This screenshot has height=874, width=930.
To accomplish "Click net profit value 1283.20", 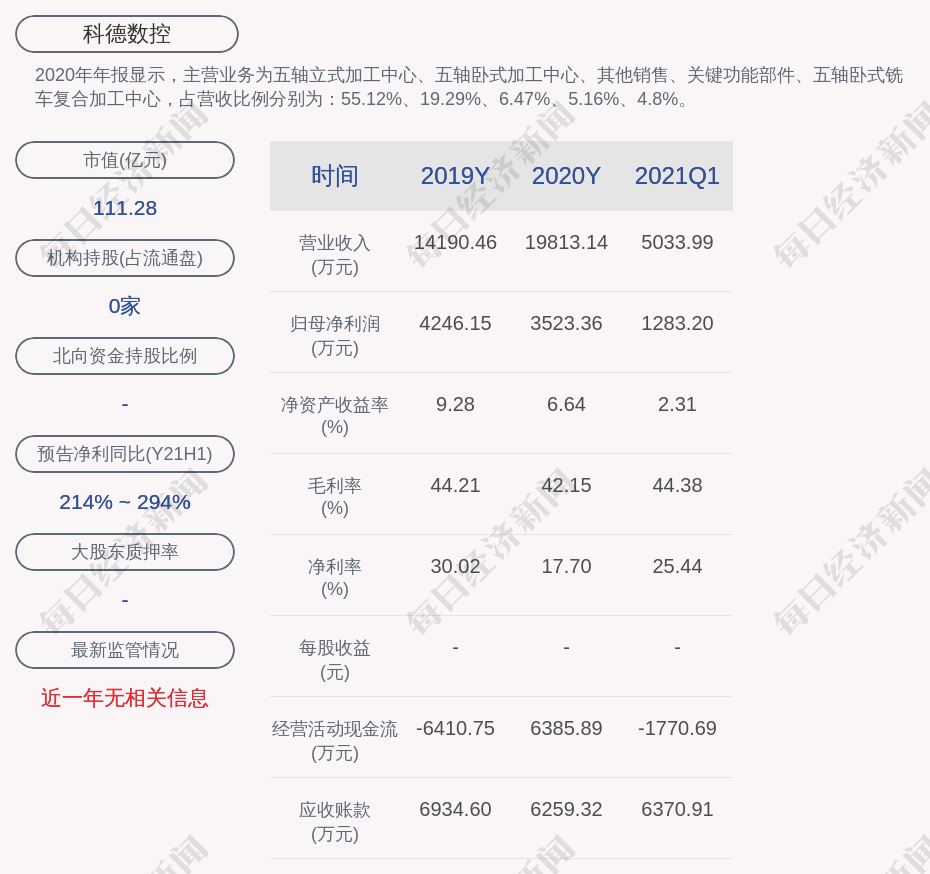I will click(x=677, y=323).
